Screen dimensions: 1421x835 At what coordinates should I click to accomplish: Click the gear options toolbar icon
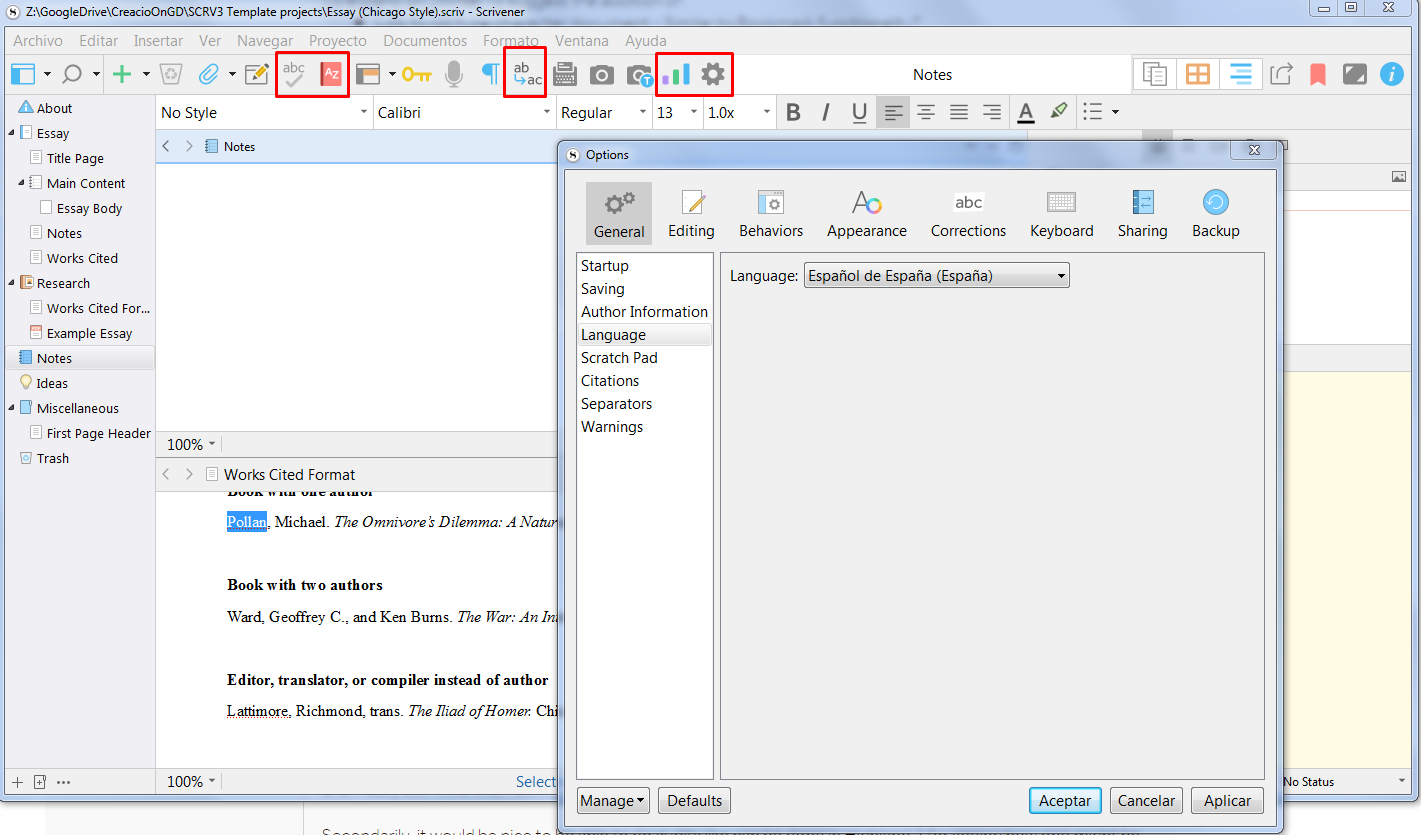[712, 74]
